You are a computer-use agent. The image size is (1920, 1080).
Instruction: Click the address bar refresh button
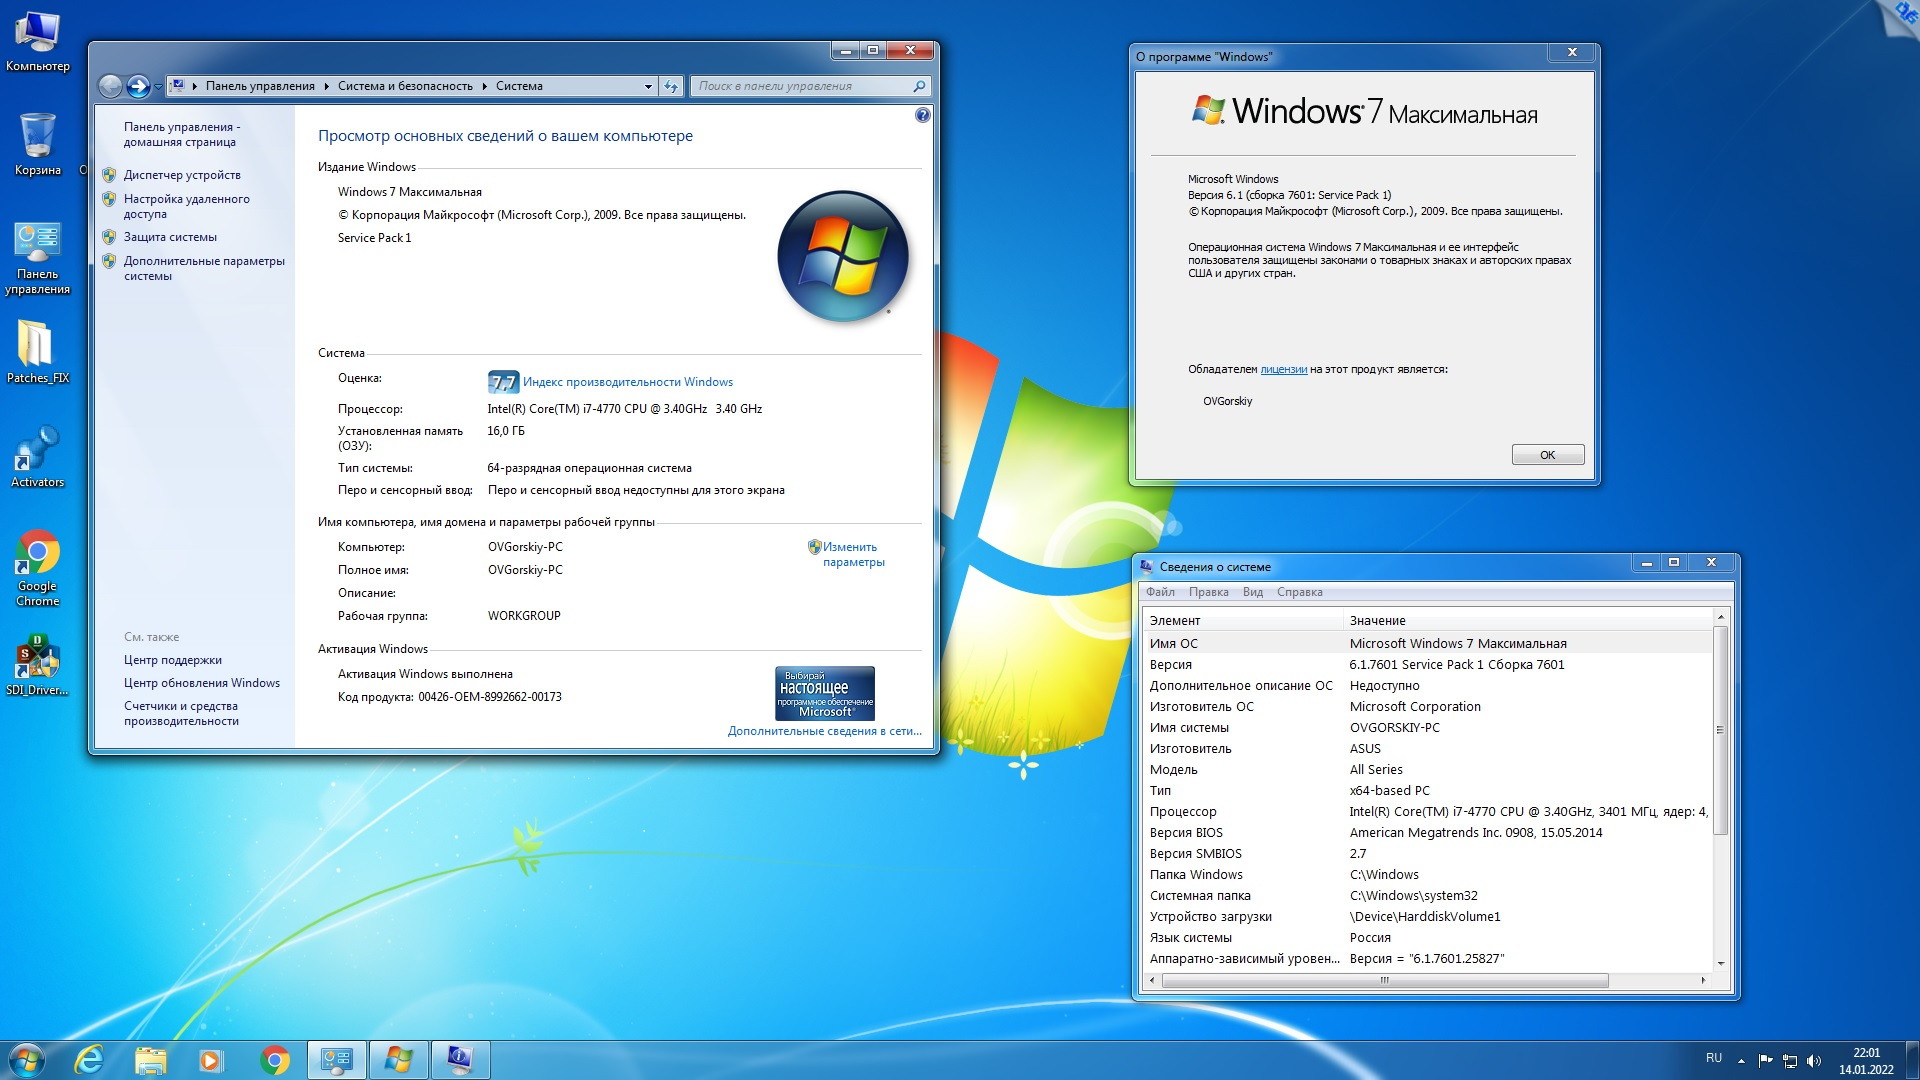tap(671, 86)
